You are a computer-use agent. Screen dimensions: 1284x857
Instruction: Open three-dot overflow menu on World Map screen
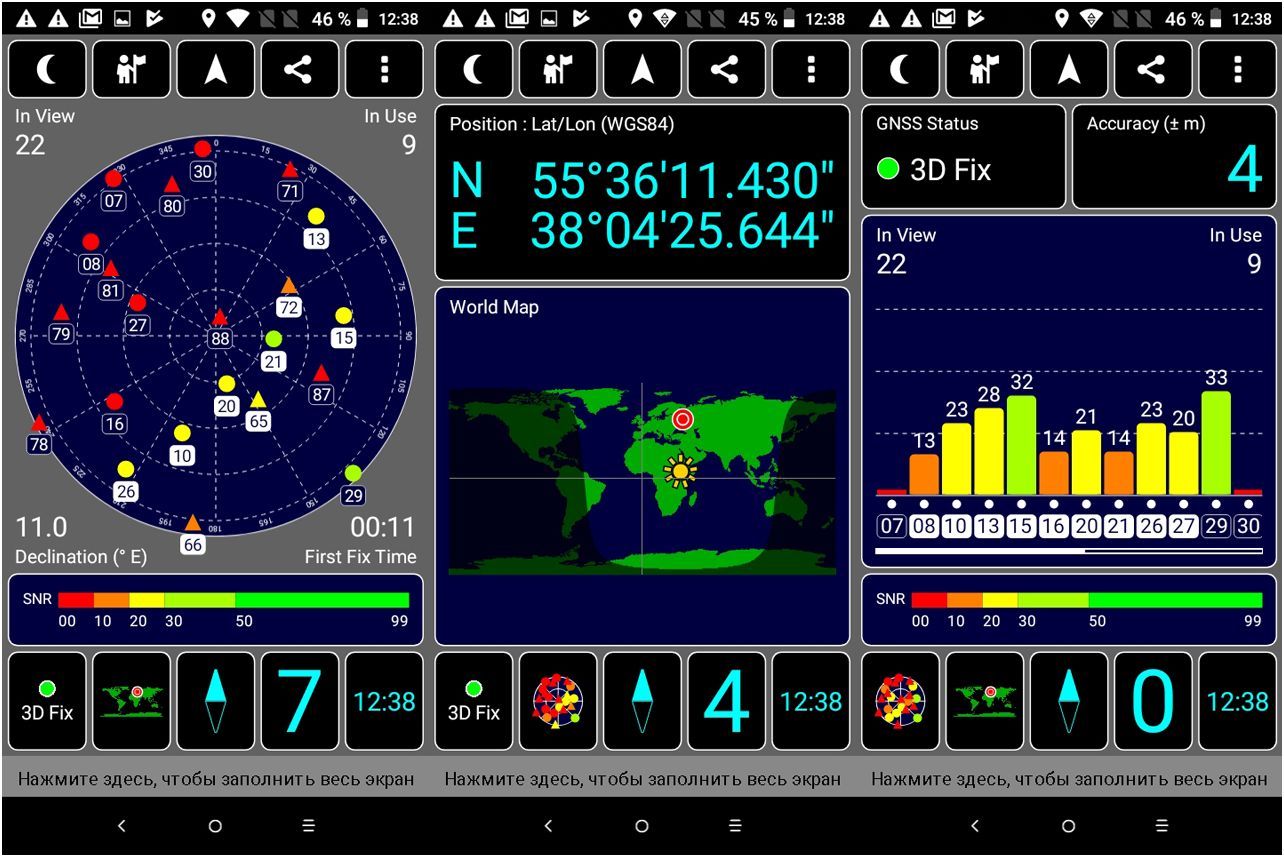(x=810, y=70)
